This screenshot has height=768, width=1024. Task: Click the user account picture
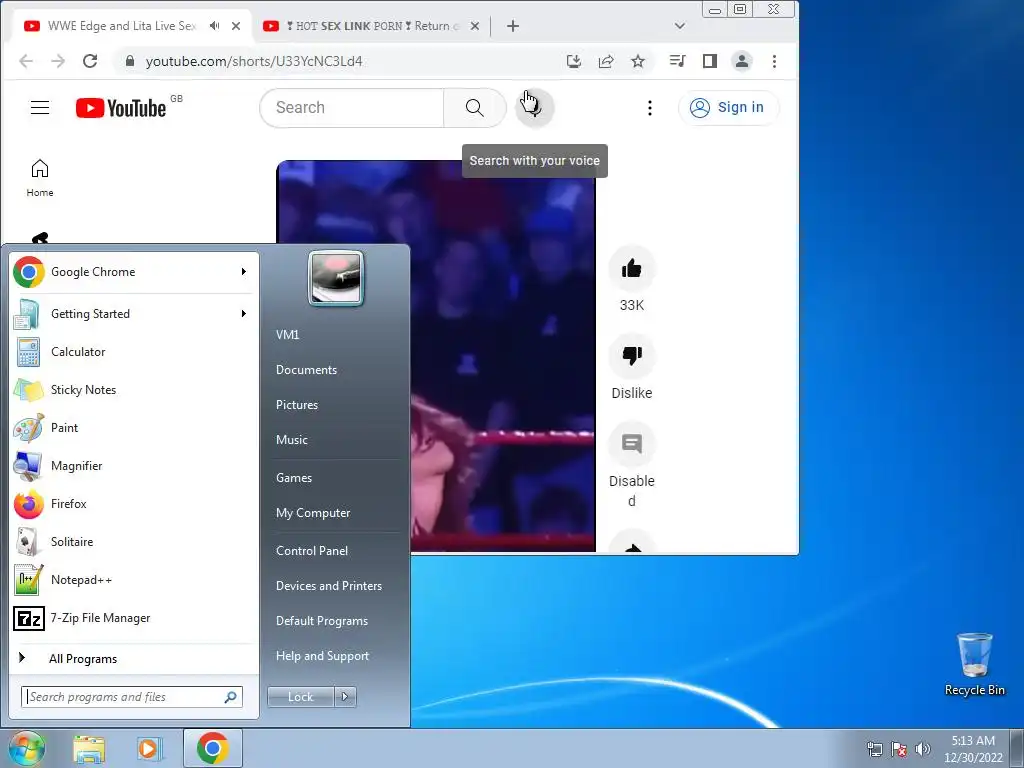pos(336,278)
